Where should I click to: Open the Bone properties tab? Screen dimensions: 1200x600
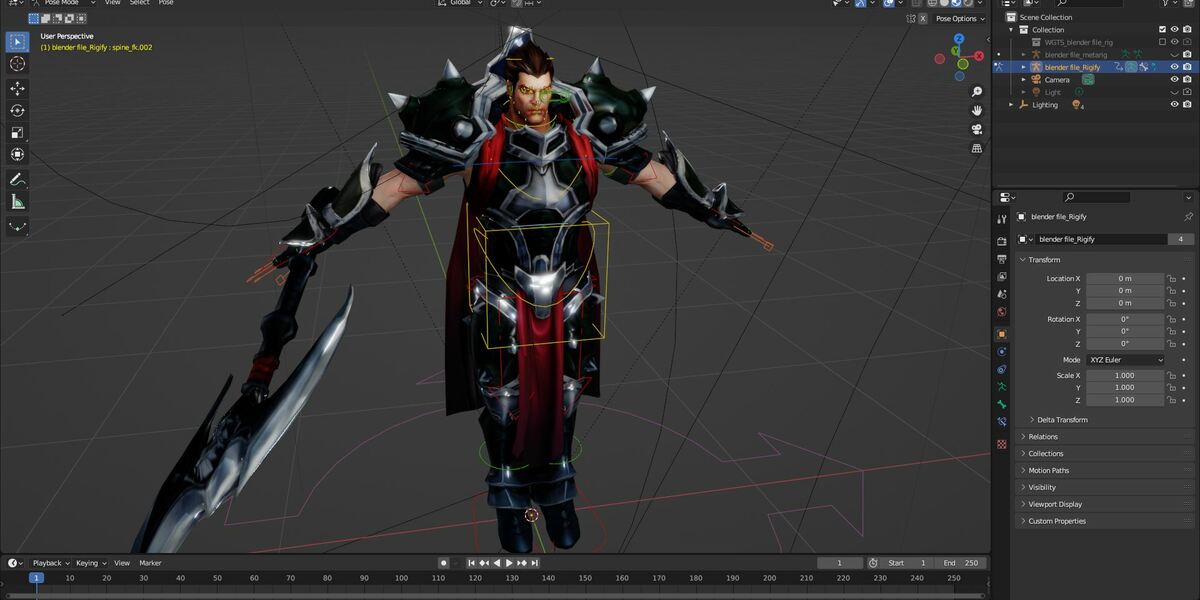(1001, 405)
